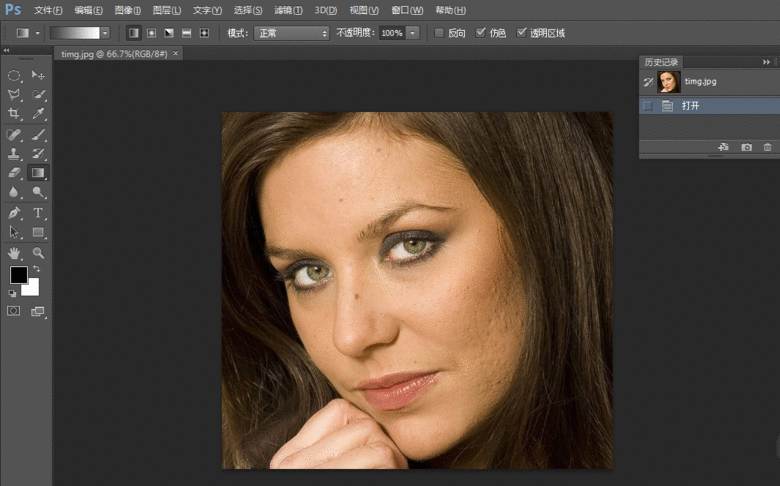Open the gradient picker dropdown arrow
Screen dimensions: 780x486
[x=104, y=33]
